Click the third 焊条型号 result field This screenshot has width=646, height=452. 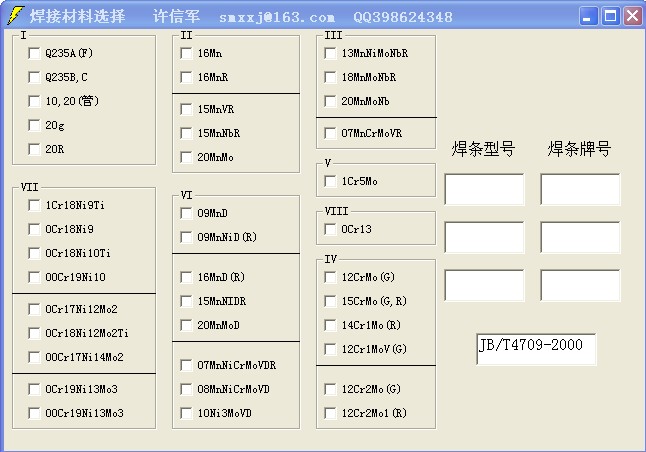[x=484, y=286]
